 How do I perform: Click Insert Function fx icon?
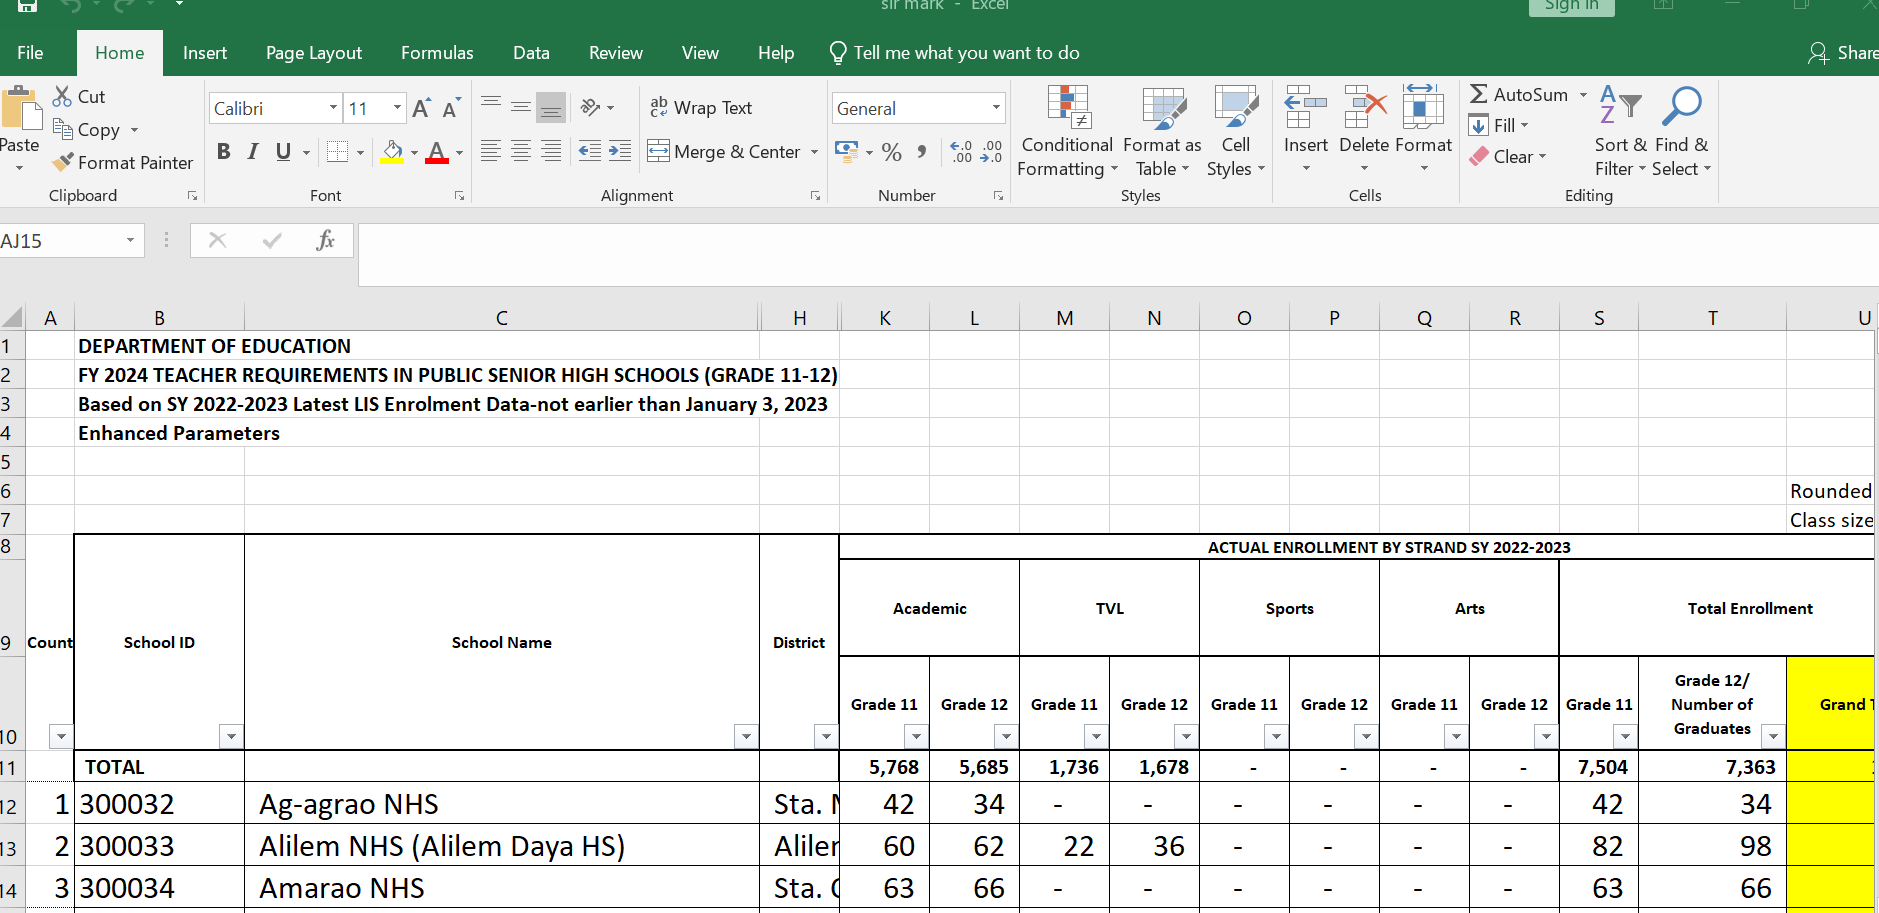tap(325, 240)
